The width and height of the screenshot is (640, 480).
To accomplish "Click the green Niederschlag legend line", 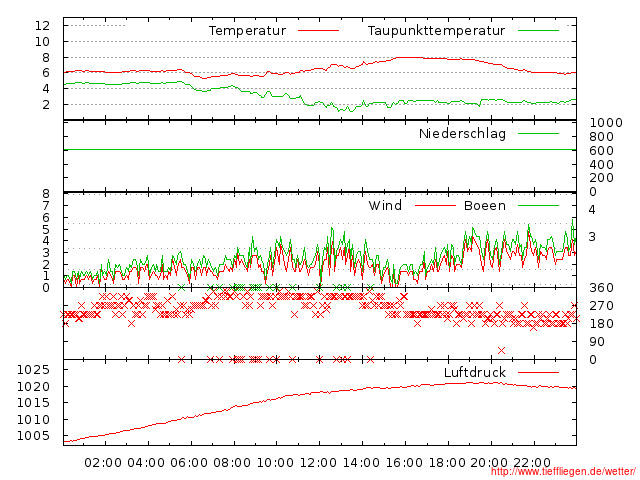I will pos(538,133).
